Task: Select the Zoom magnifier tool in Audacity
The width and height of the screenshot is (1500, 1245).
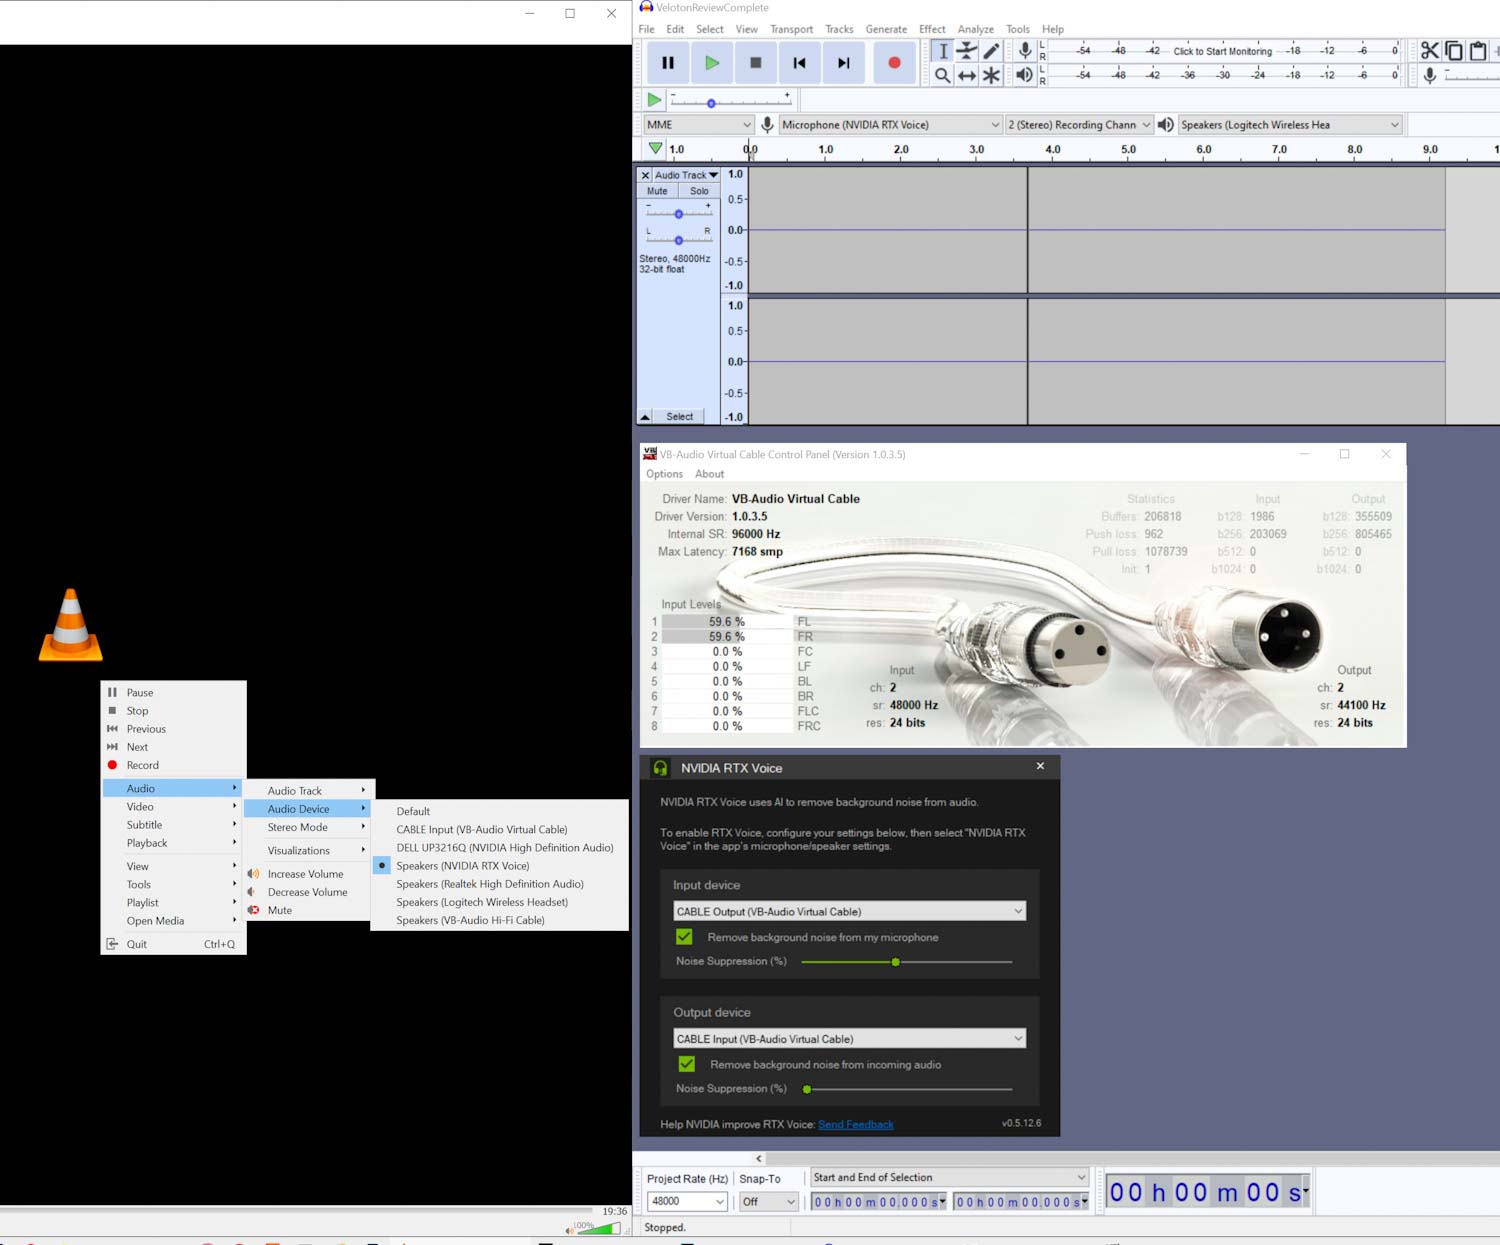Action: pos(942,75)
